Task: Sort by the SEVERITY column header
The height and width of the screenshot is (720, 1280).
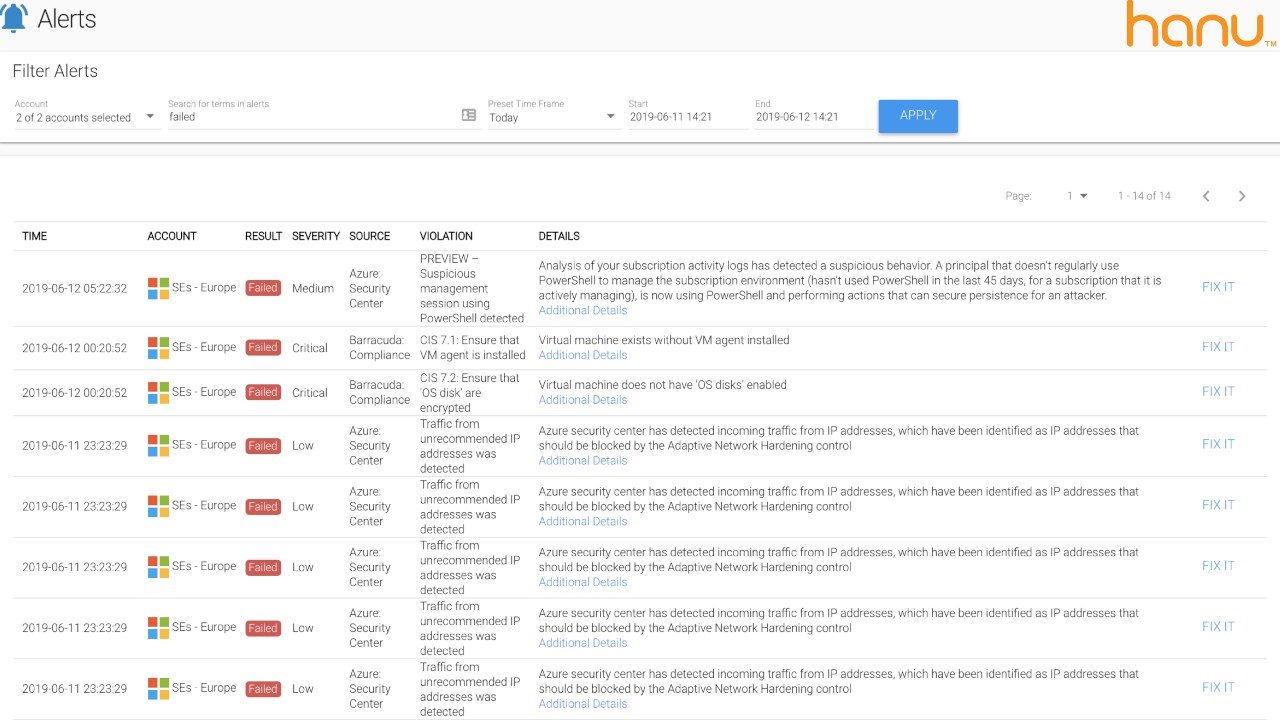Action: 316,236
